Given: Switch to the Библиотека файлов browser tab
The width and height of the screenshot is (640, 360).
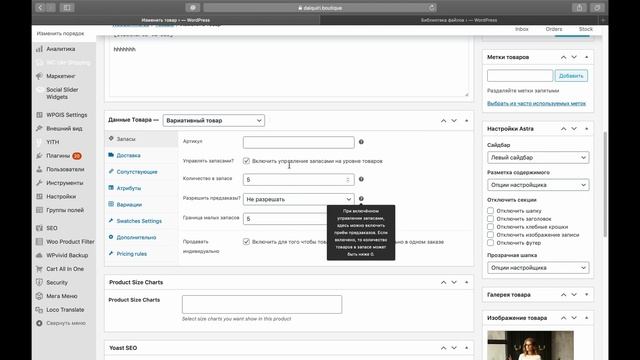Looking at the screenshot, I should click(x=459, y=20).
